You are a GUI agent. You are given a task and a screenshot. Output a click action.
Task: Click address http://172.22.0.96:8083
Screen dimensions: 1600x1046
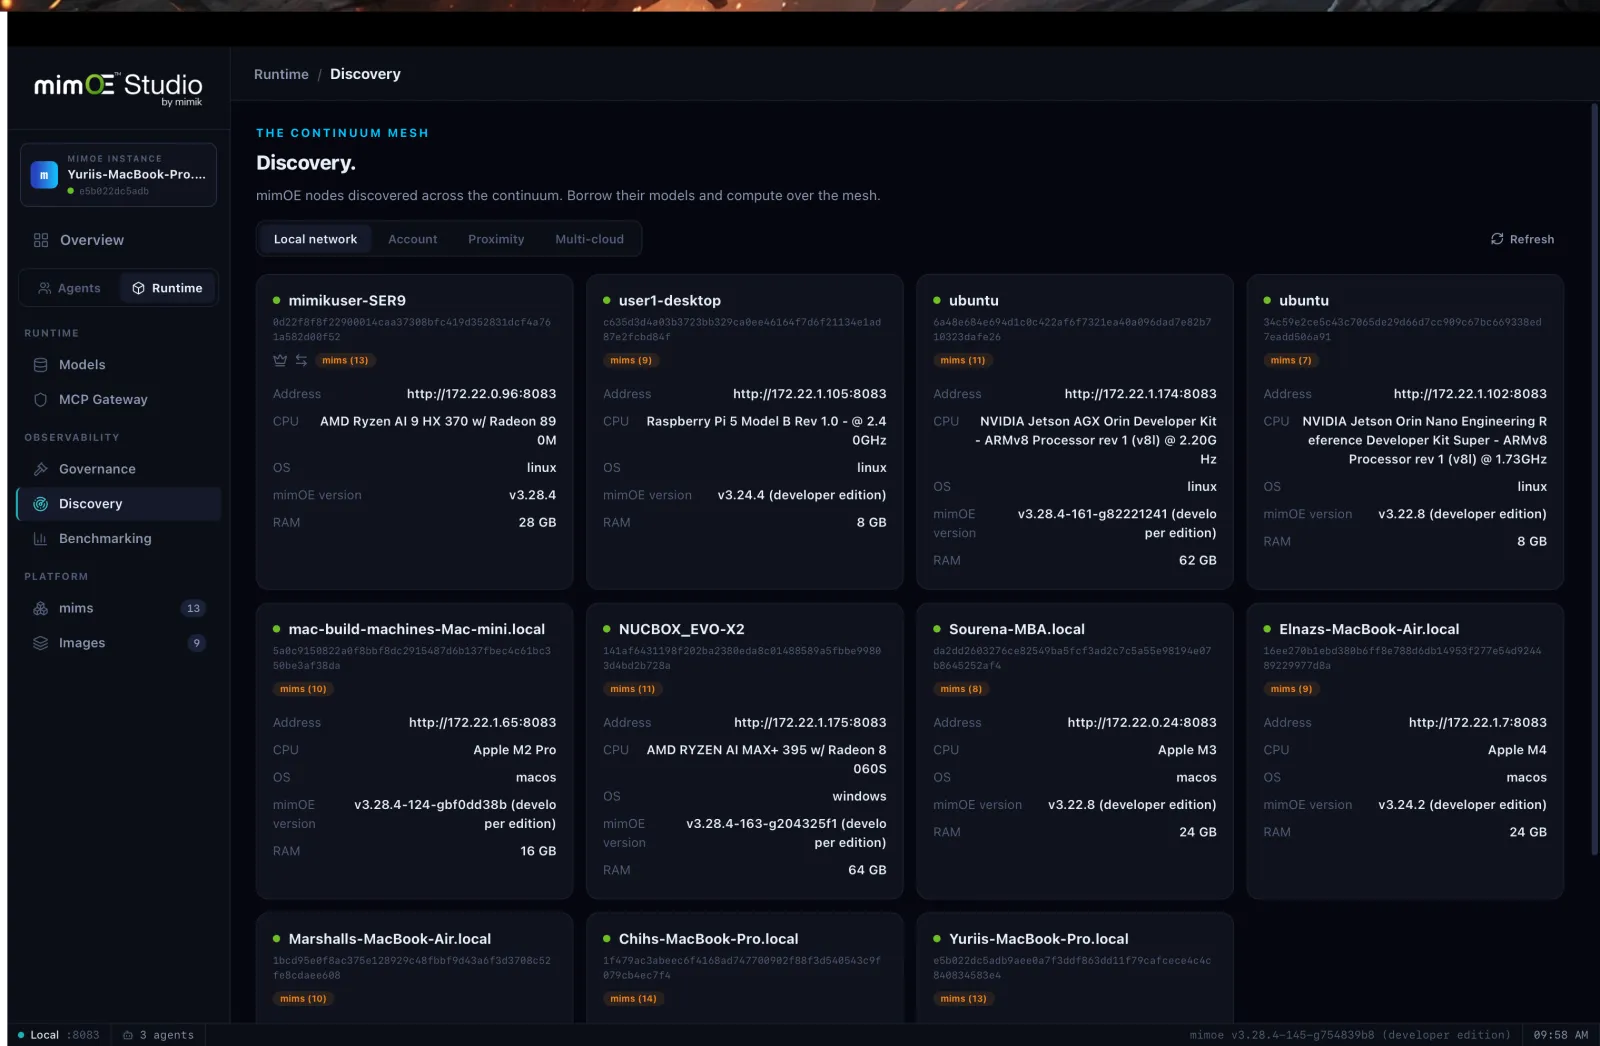point(482,394)
